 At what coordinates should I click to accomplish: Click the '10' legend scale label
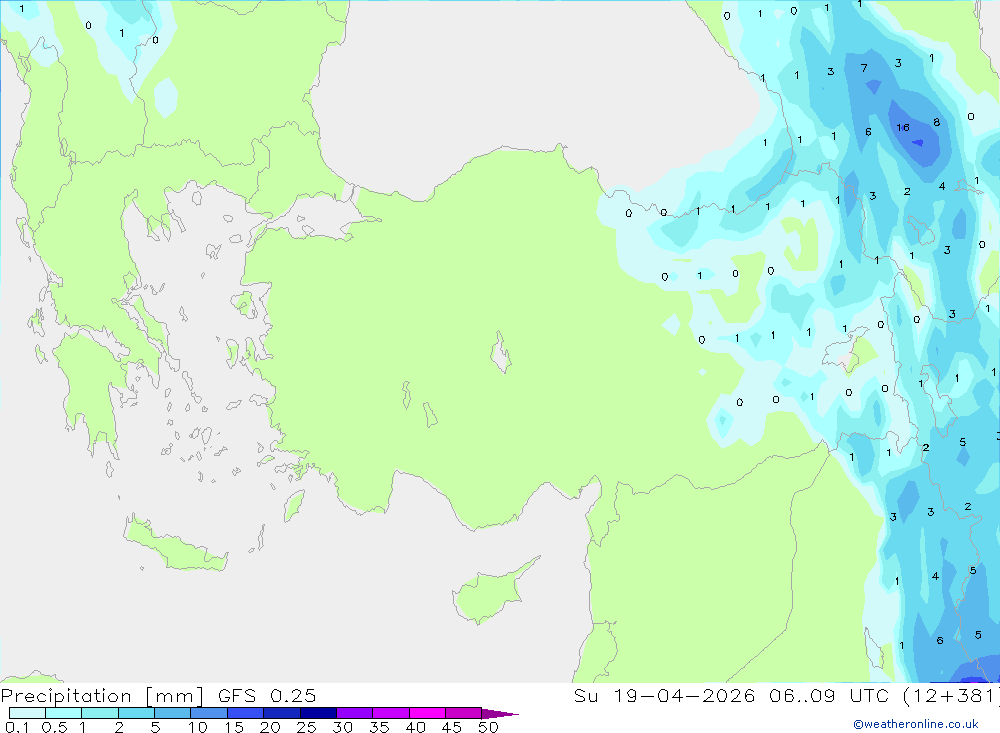pyautogui.click(x=198, y=727)
